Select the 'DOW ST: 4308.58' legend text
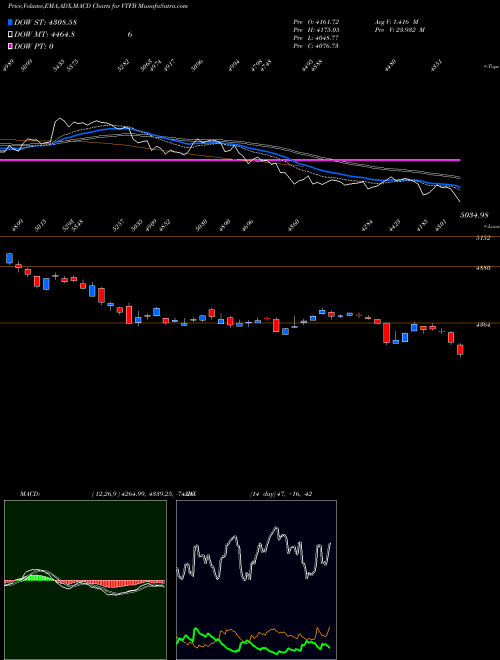The image size is (500, 660). 45,22
